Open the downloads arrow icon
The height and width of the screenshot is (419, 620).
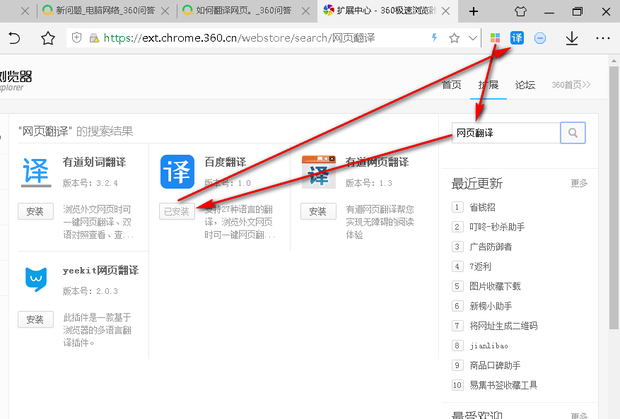(572, 38)
